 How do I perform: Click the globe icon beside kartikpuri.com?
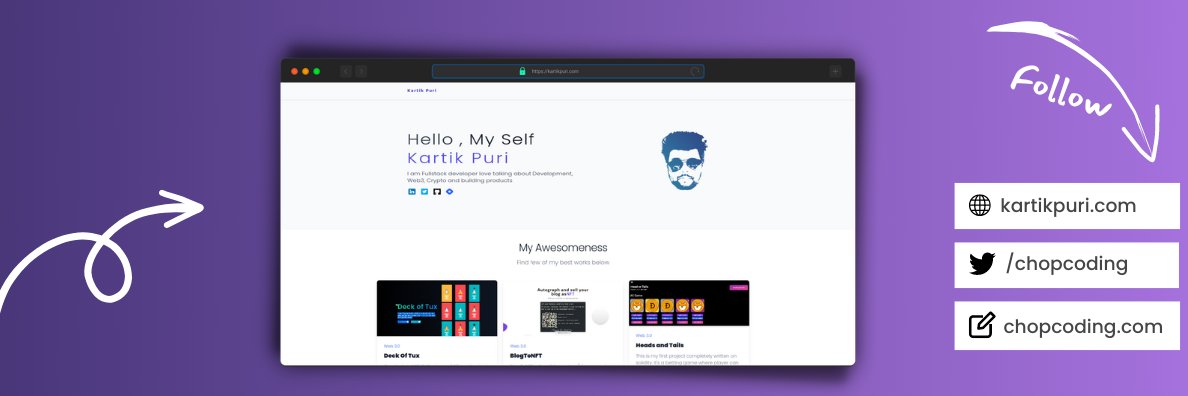[980, 205]
